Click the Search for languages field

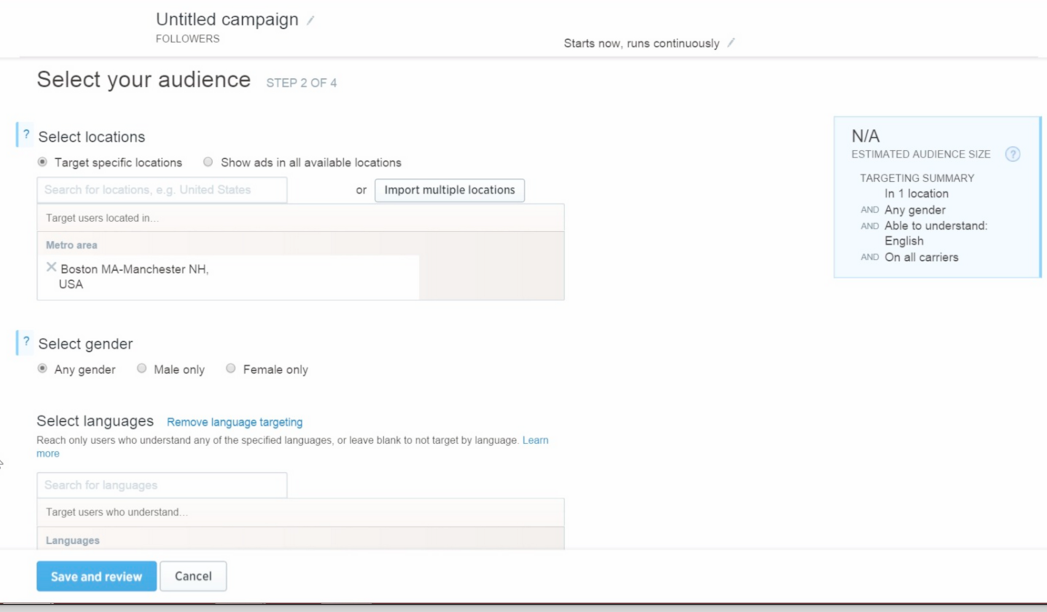coord(162,485)
